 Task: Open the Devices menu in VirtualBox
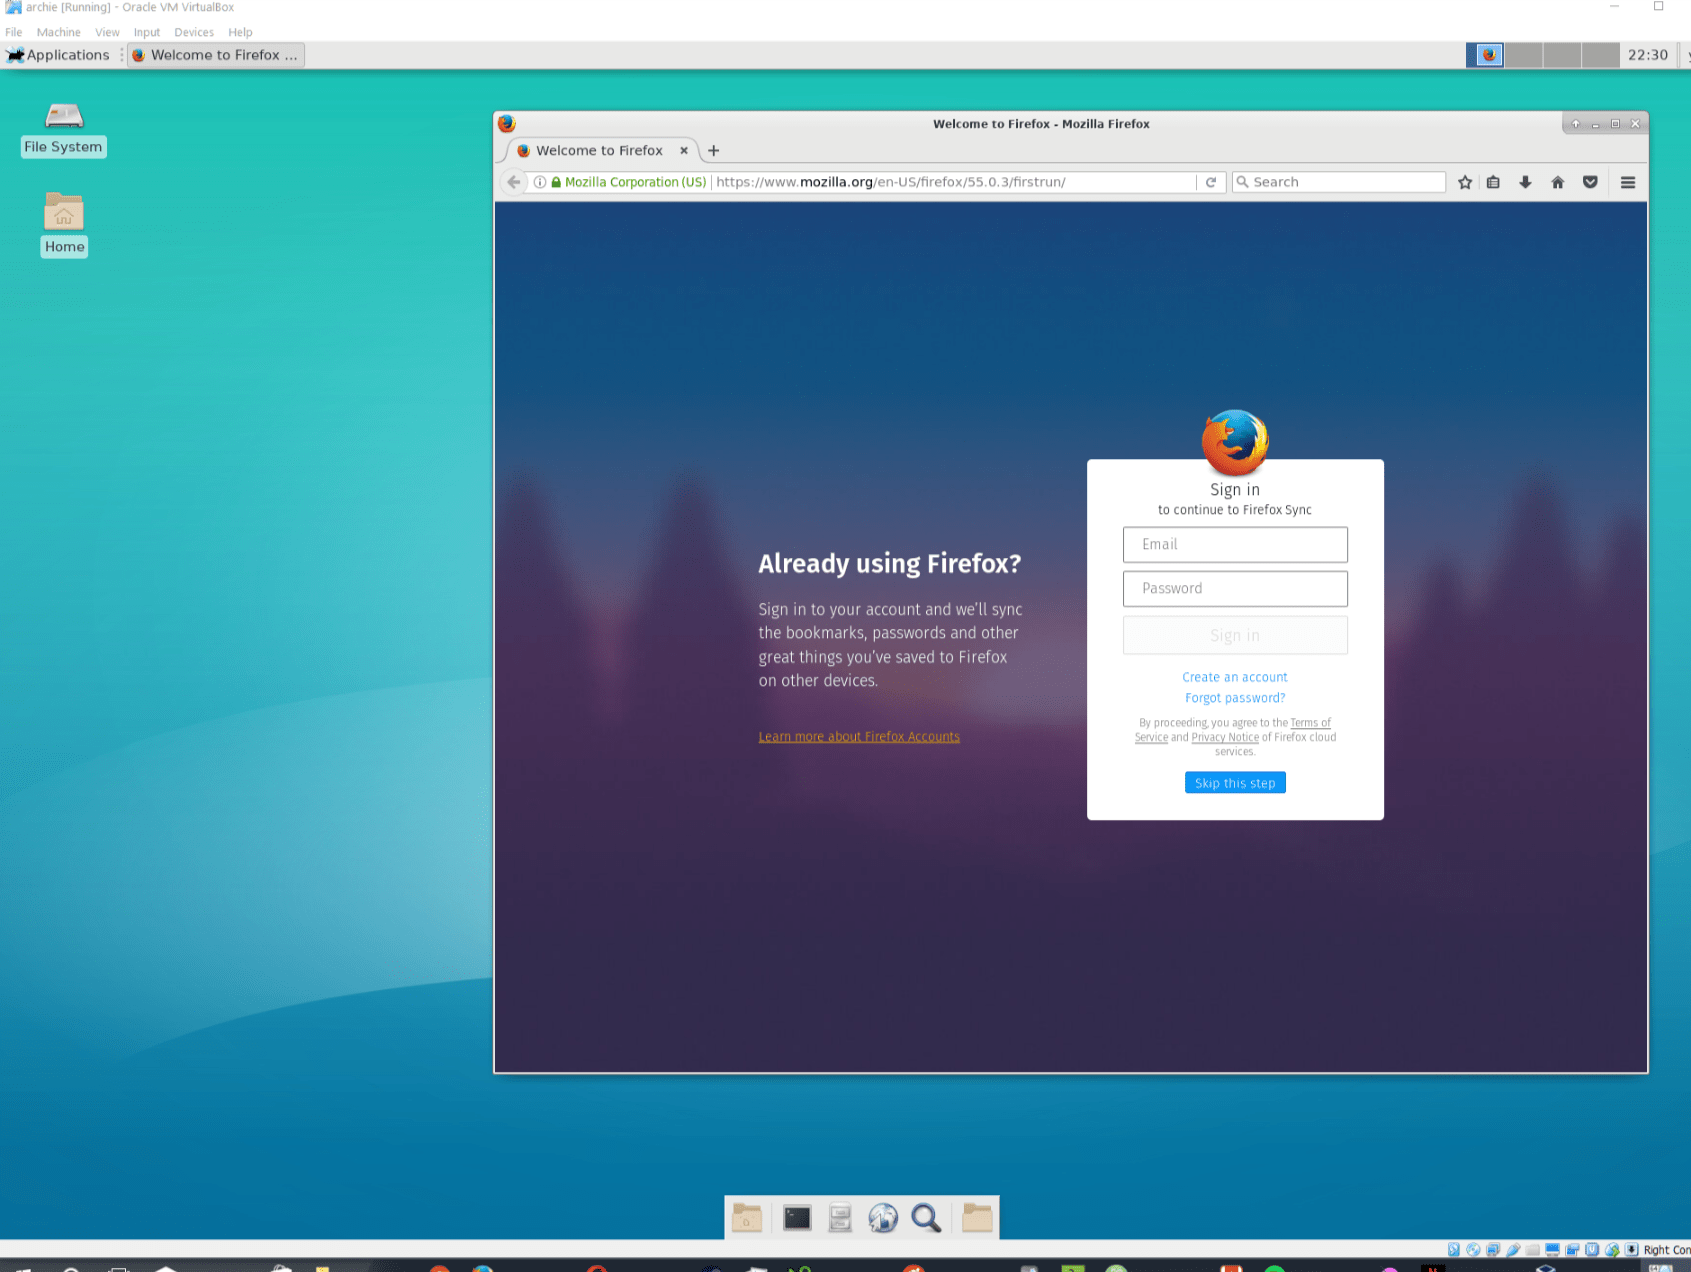193,31
